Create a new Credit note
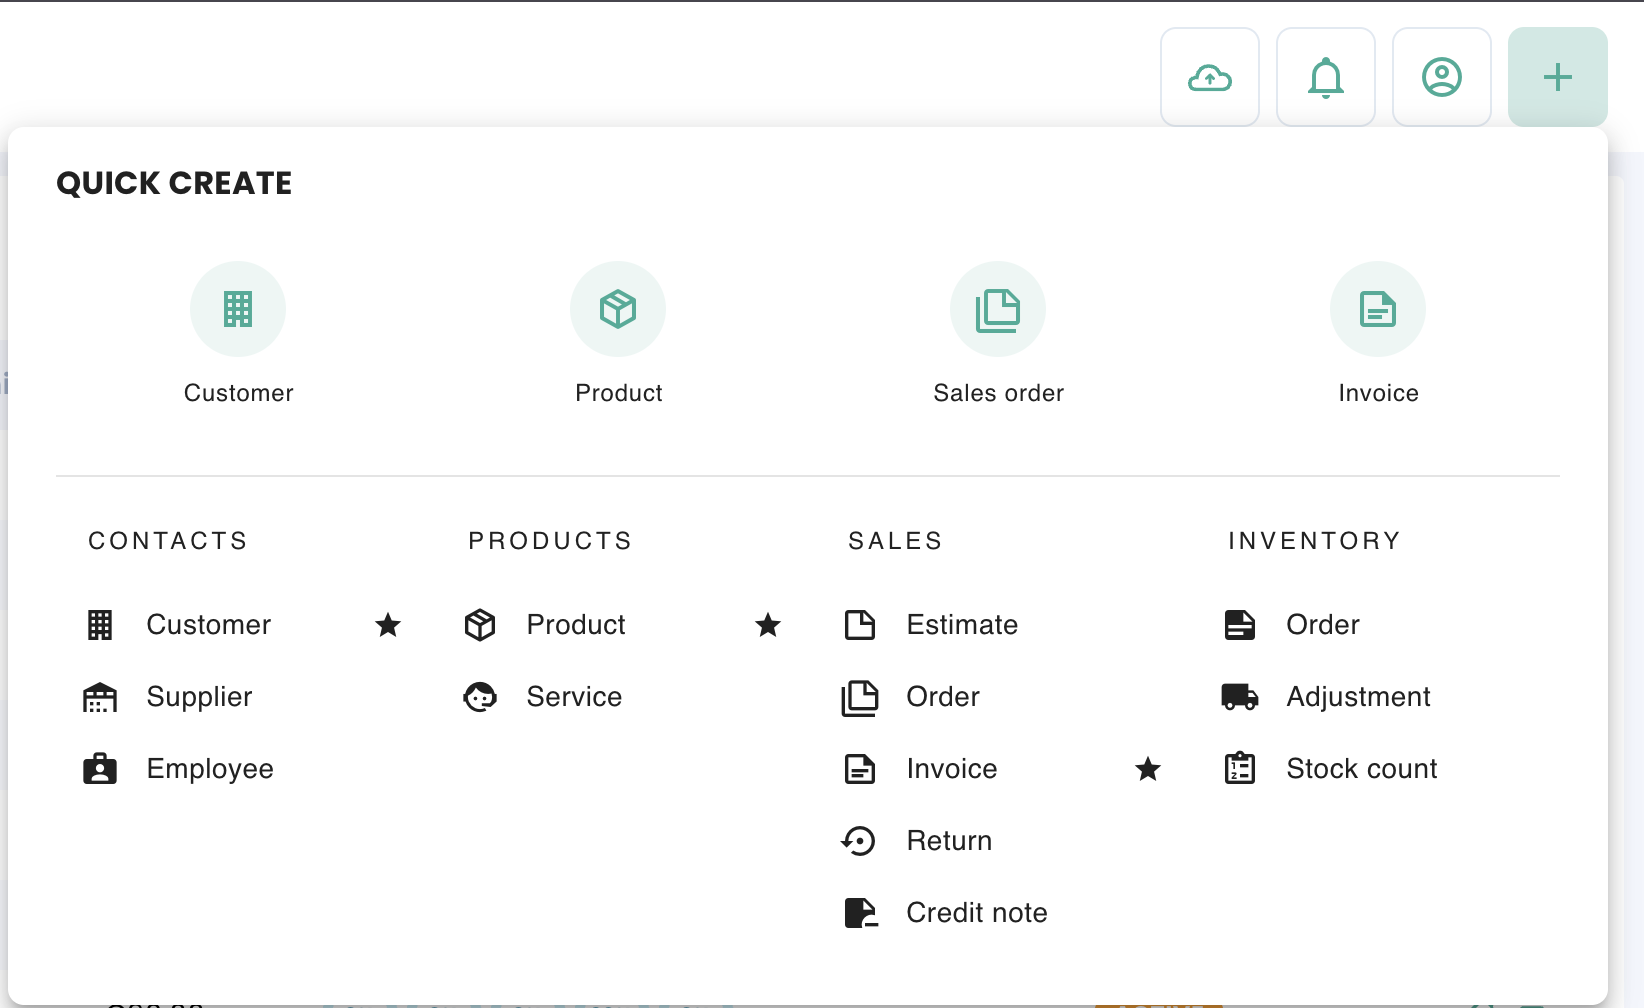Image resolution: width=1644 pixels, height=1008 pixels. point(976,913)
